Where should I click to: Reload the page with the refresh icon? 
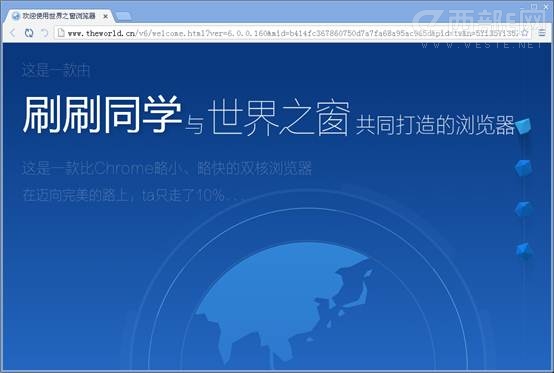coord(29,33)
